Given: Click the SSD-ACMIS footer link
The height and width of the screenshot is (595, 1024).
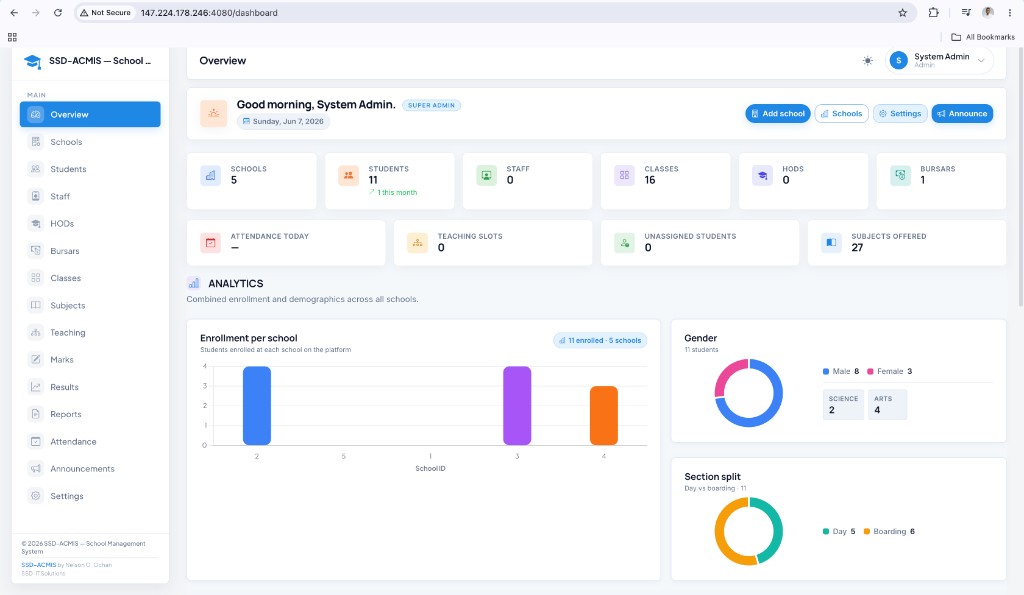Looking at the screenshot, I should coord(39,565).
